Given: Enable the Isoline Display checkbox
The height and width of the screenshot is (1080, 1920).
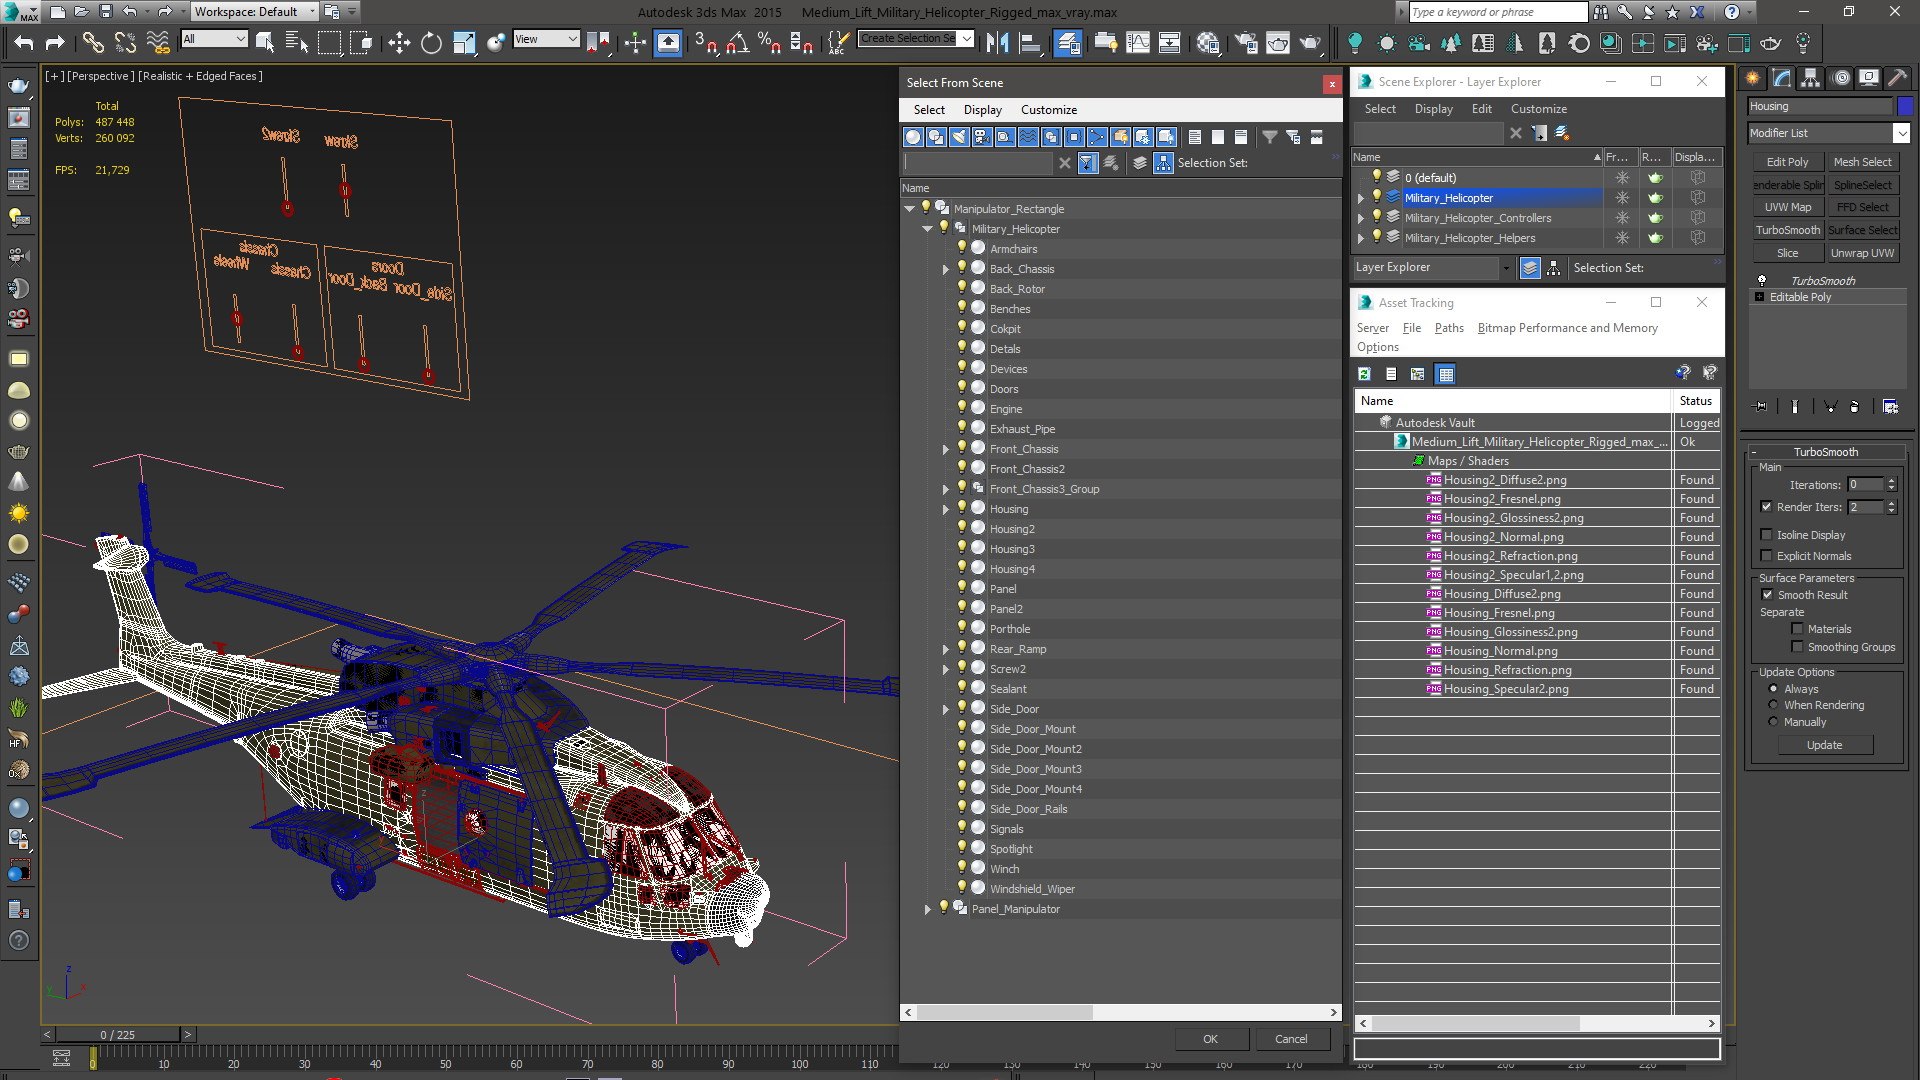Looking at the screenshot, I should click(x=1766, y=535).
